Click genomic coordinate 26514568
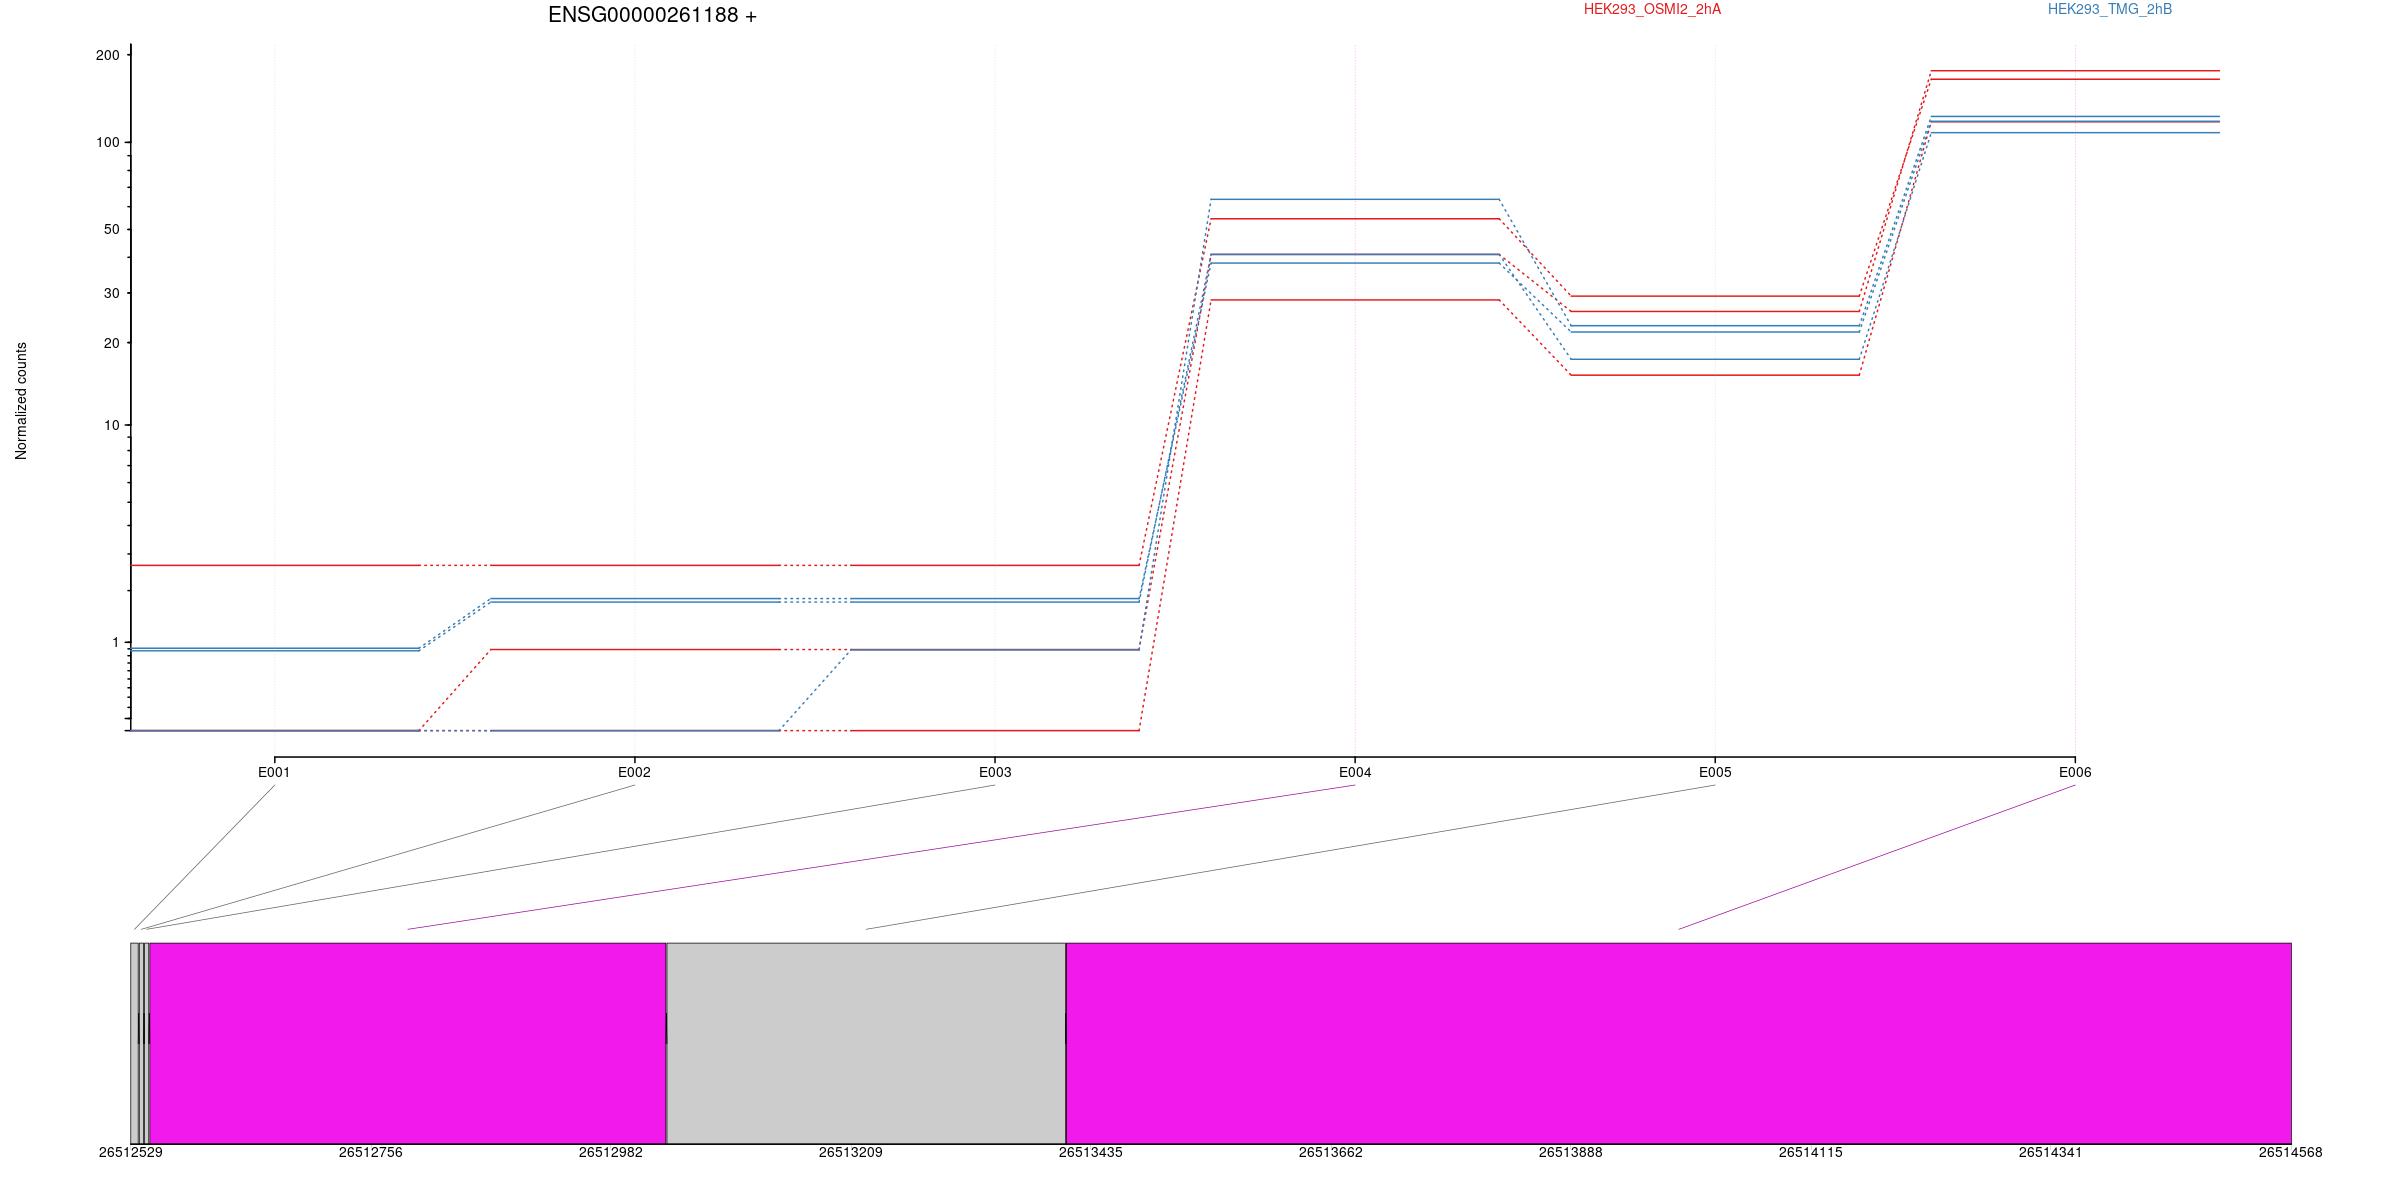Viewport: 2400px width, 1200px height. click(2291, 1152)
